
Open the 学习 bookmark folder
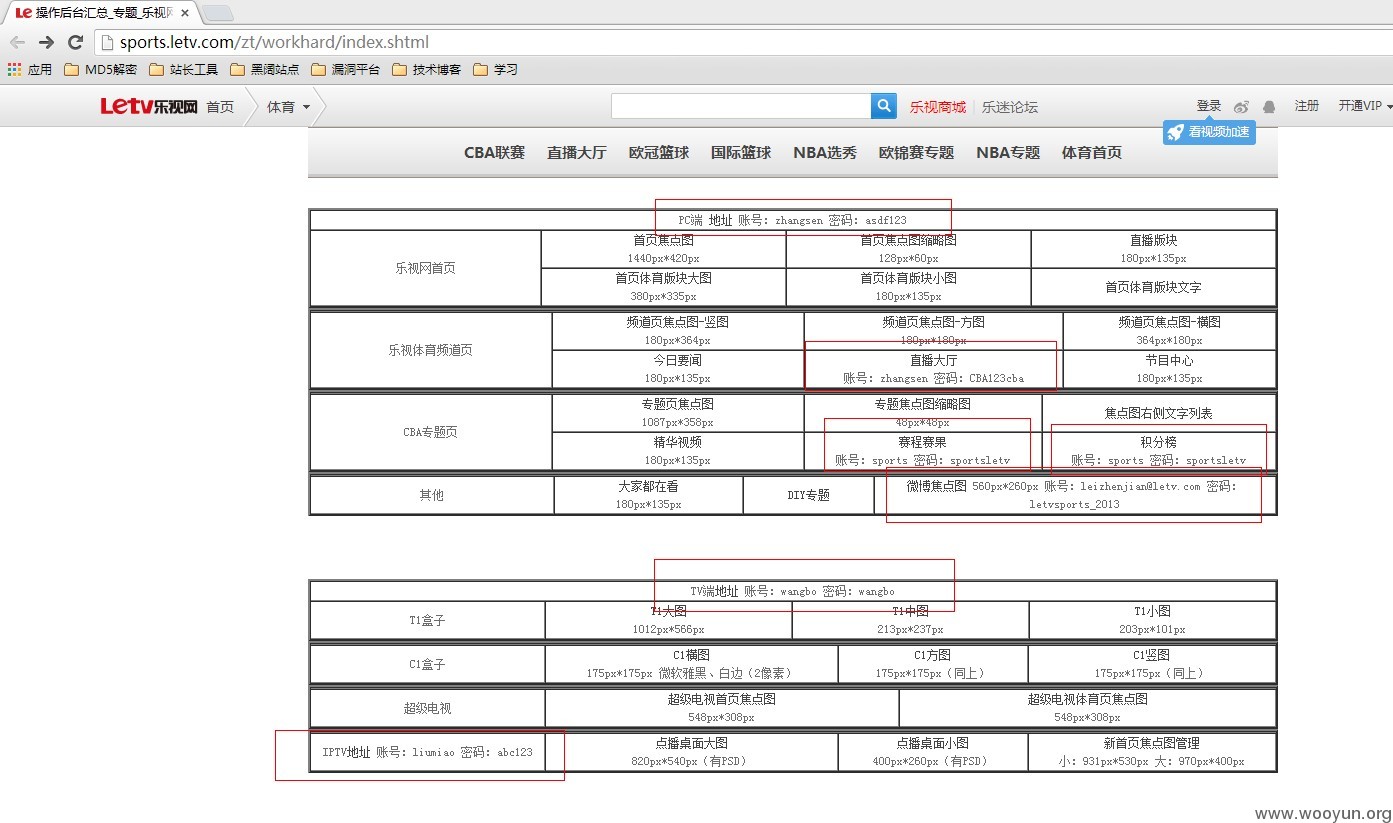click(x=495, y=69)
